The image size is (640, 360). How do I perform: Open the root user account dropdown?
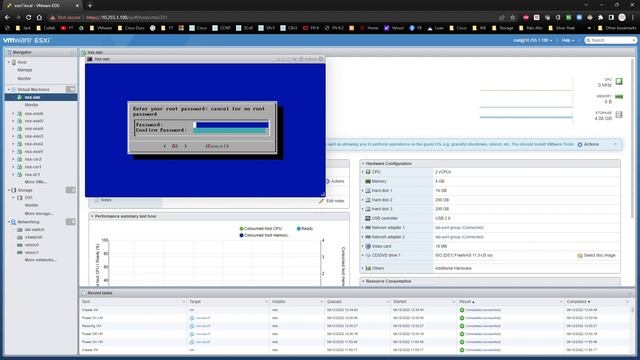click(x=533, y=40)
